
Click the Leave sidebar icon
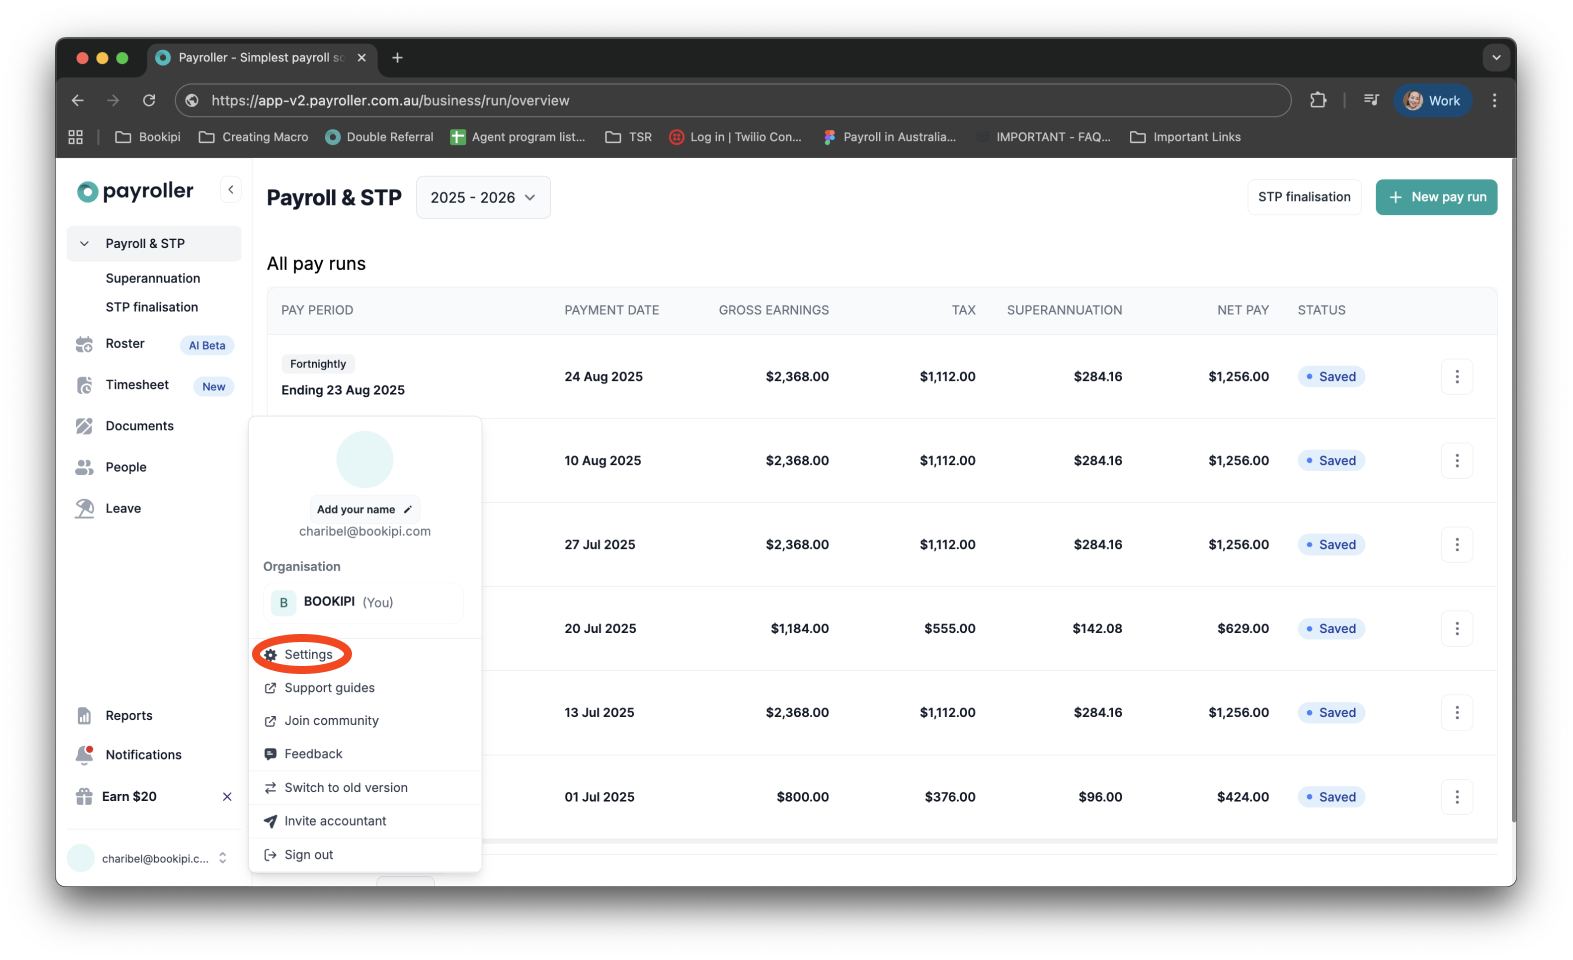[x=85, y=508]
